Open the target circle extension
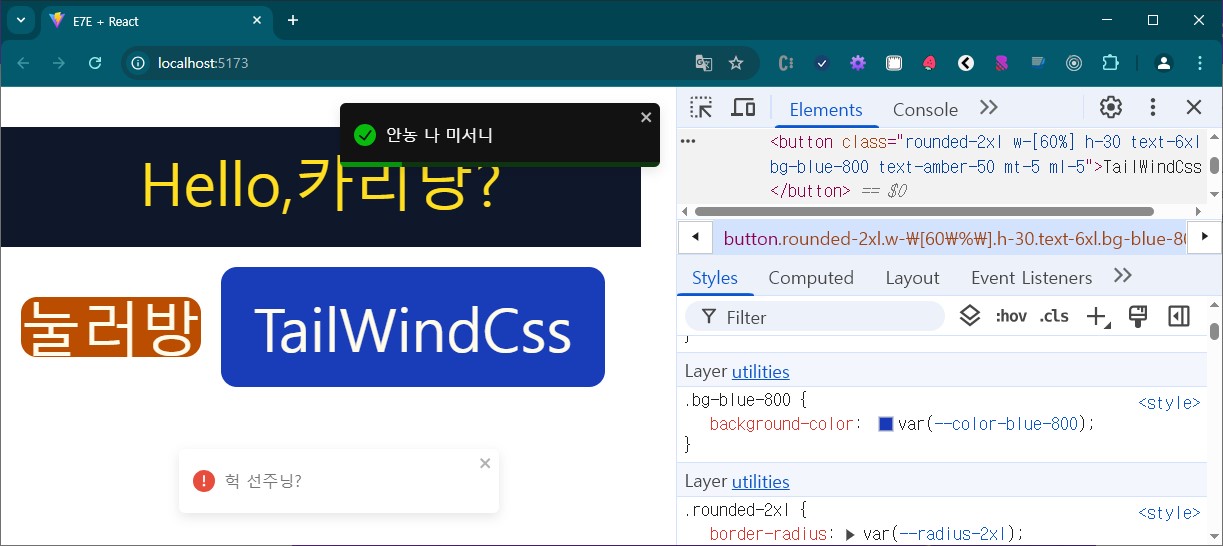 coord(1074,63)
